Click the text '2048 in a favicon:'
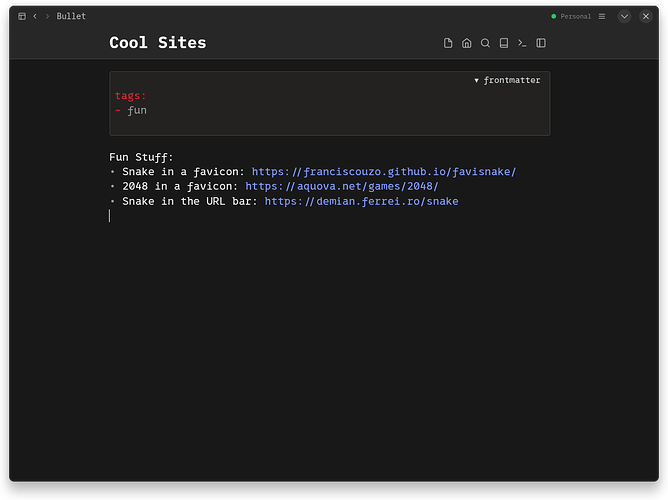Image resolution: width=668 pixels, height=500 pixels. click(x=180, y=186)
